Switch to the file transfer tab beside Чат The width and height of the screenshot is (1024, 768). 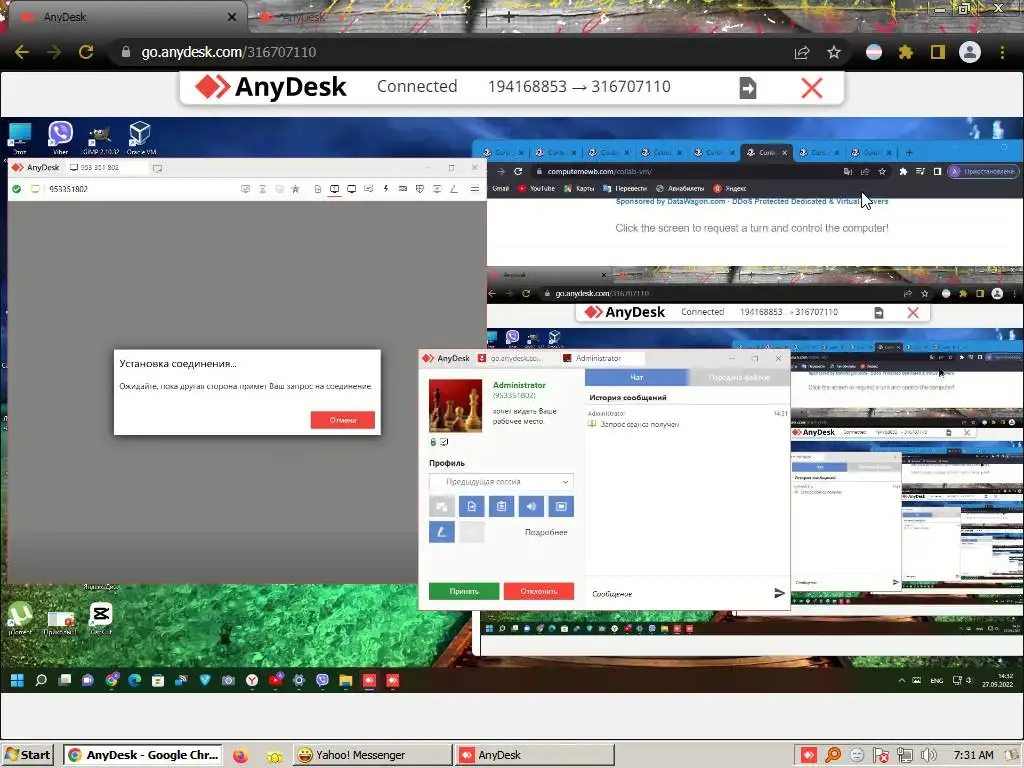coord(739,377)
